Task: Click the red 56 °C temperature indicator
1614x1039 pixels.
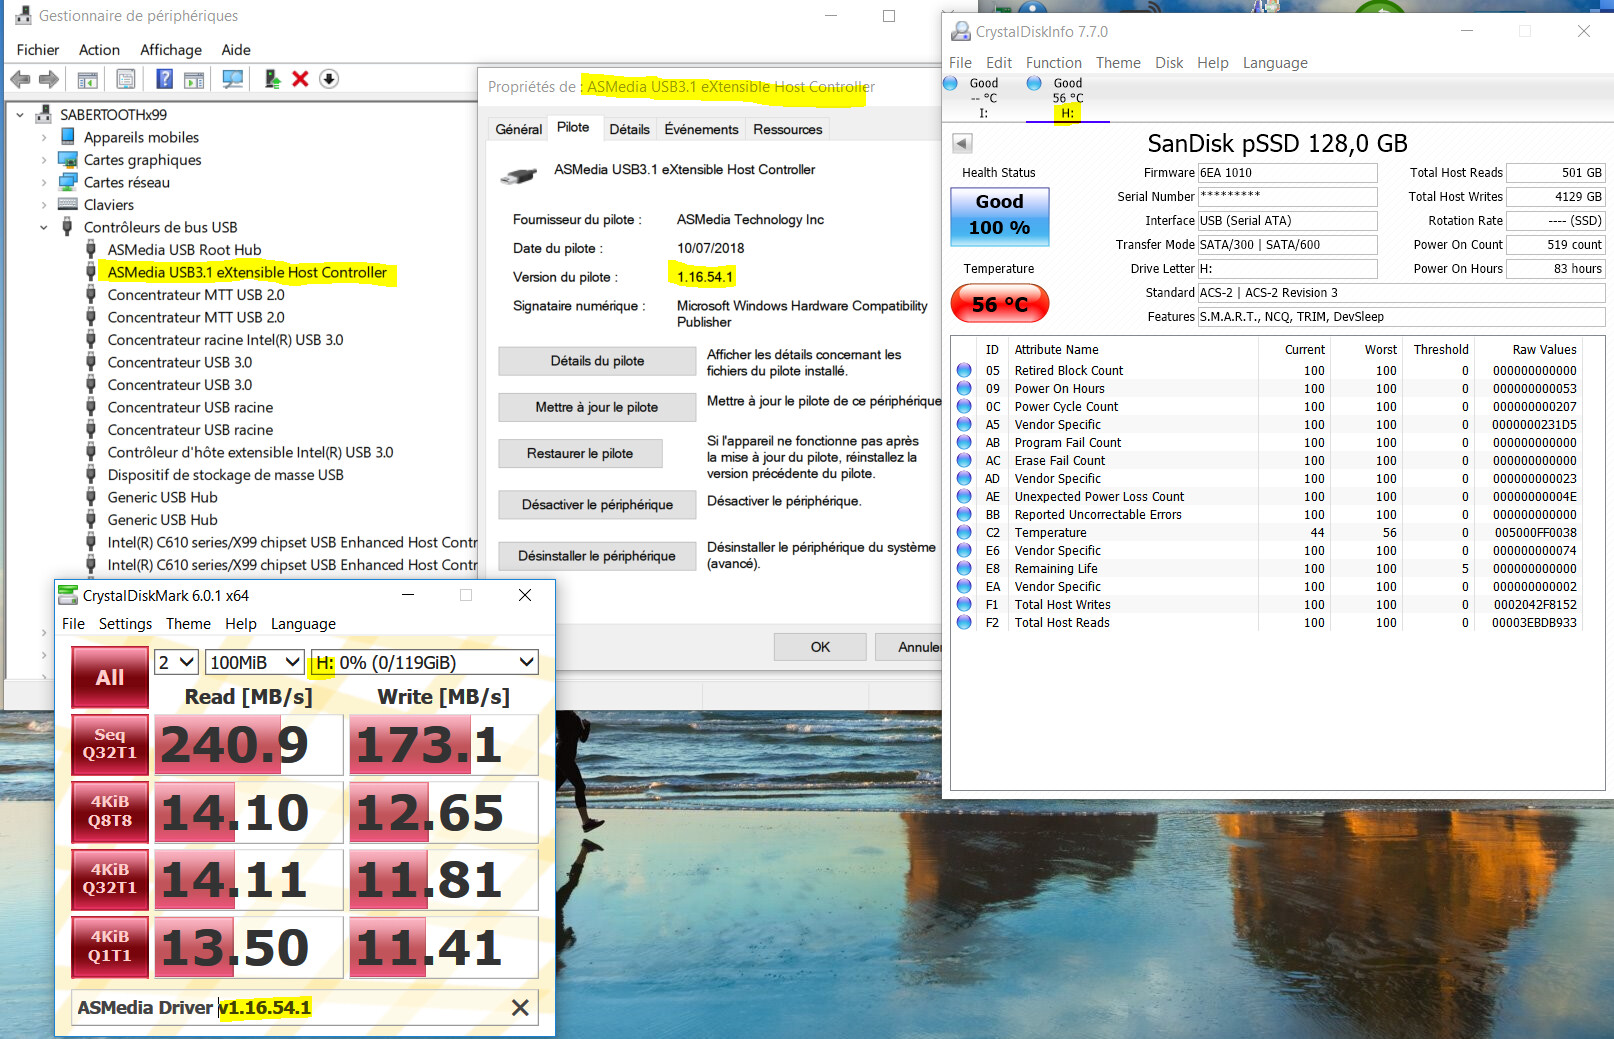Action: pos(999,304)
